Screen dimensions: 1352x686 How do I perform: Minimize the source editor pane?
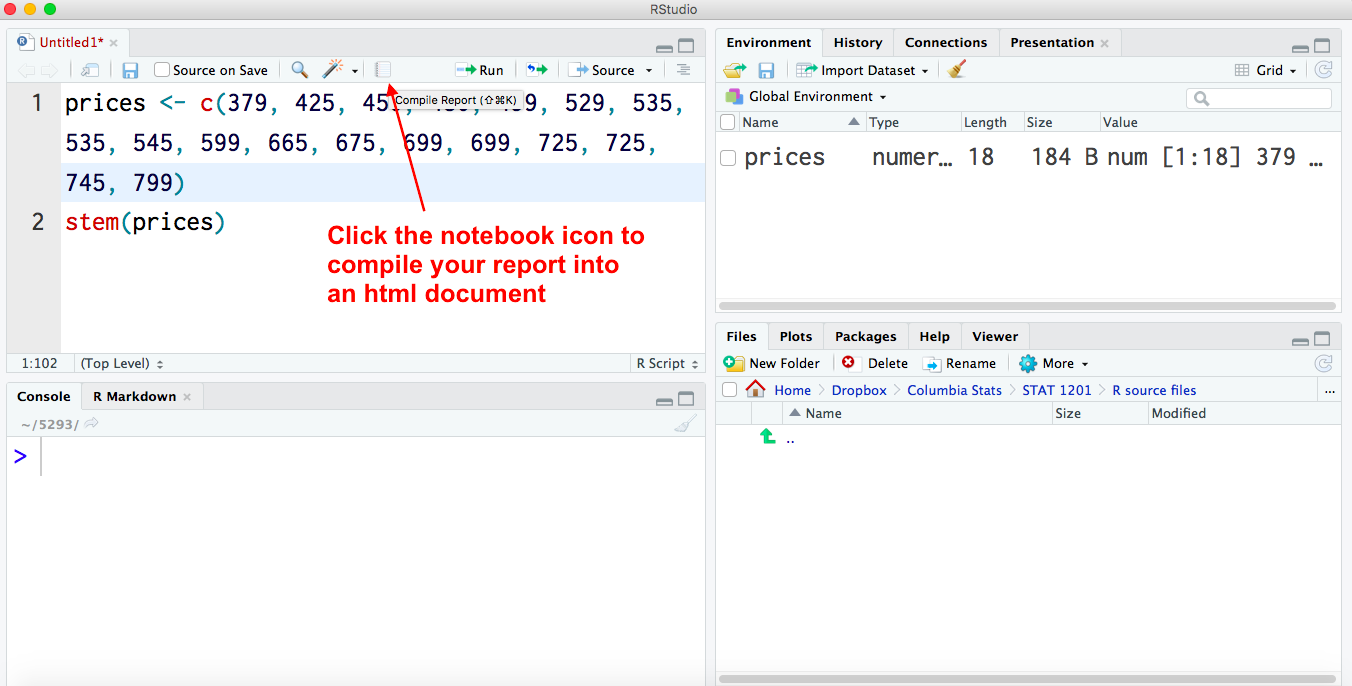pyautogui.click(x=664, y=48)
